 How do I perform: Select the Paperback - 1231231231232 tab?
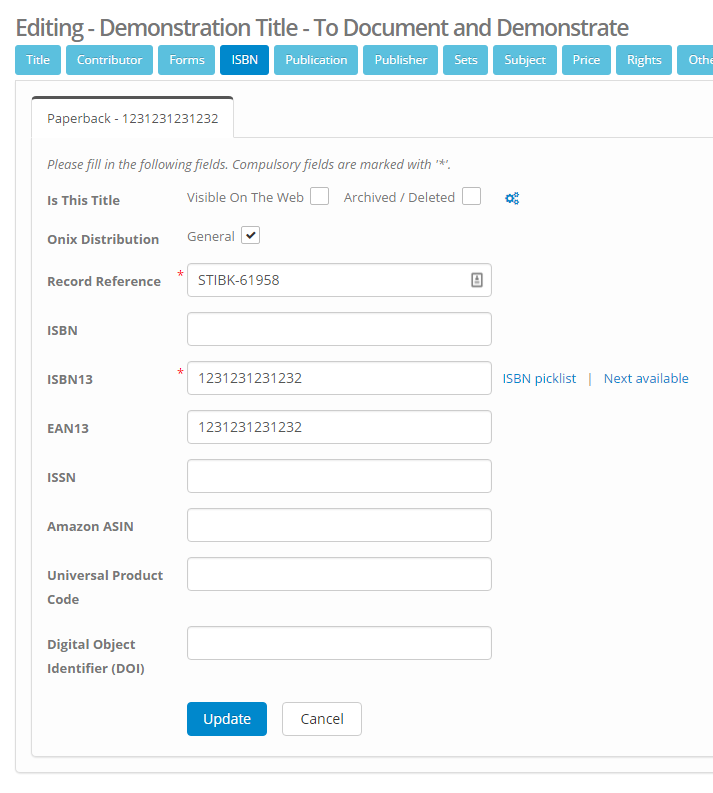[x=133, y=118]
